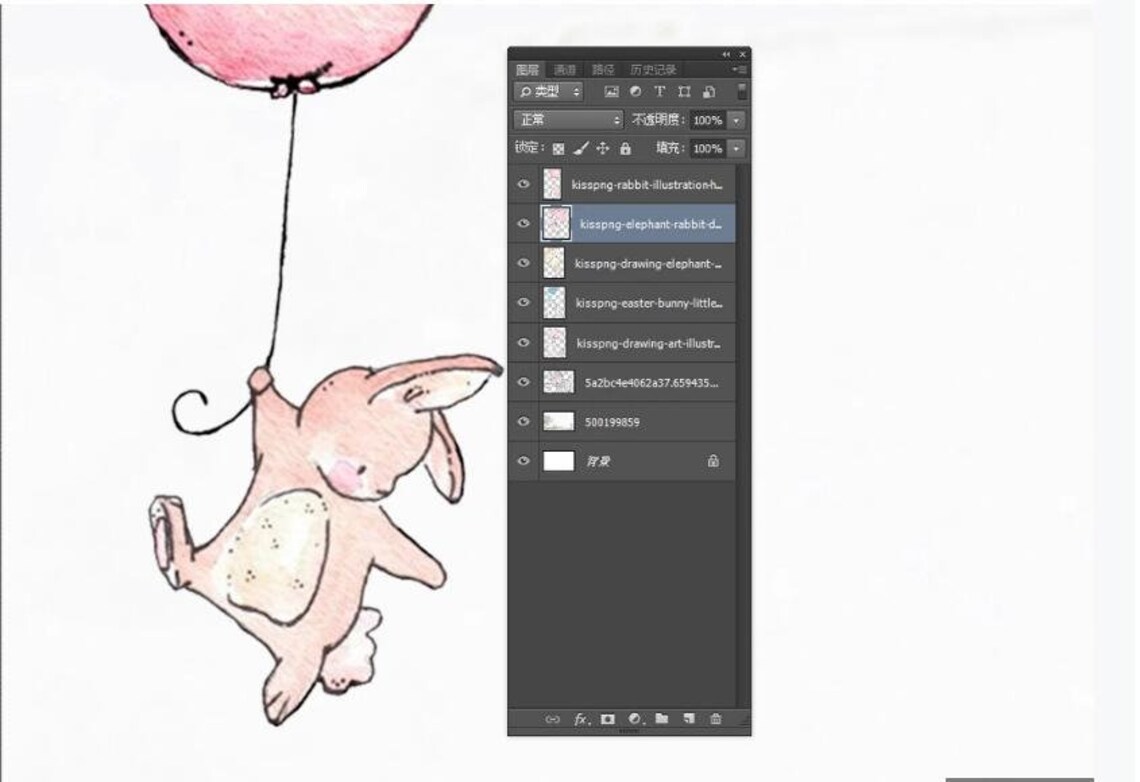Click thumbnail of kisspng-drawing-art-illustr layer
1140x782 pixels.
click(x=554, y=342)
